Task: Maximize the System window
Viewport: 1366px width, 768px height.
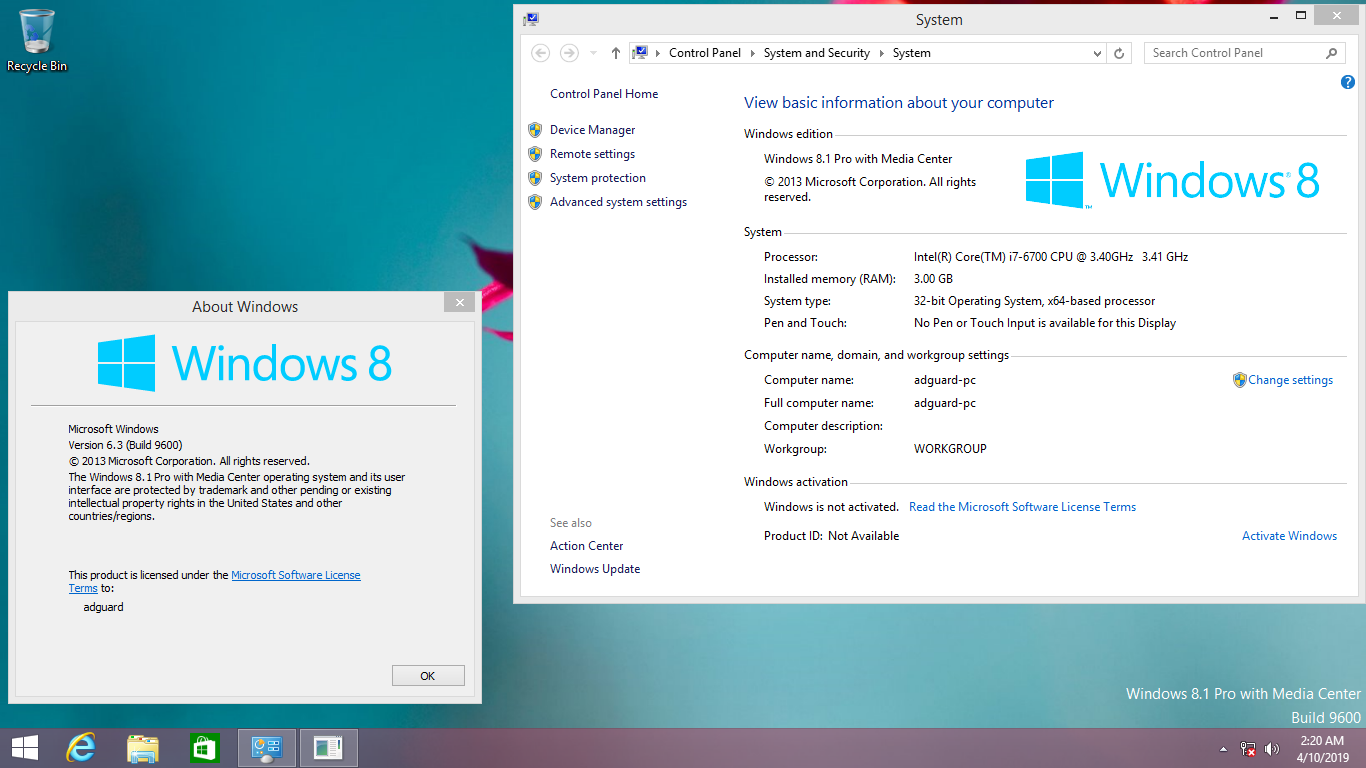Action: click(x=1301, y=15)
